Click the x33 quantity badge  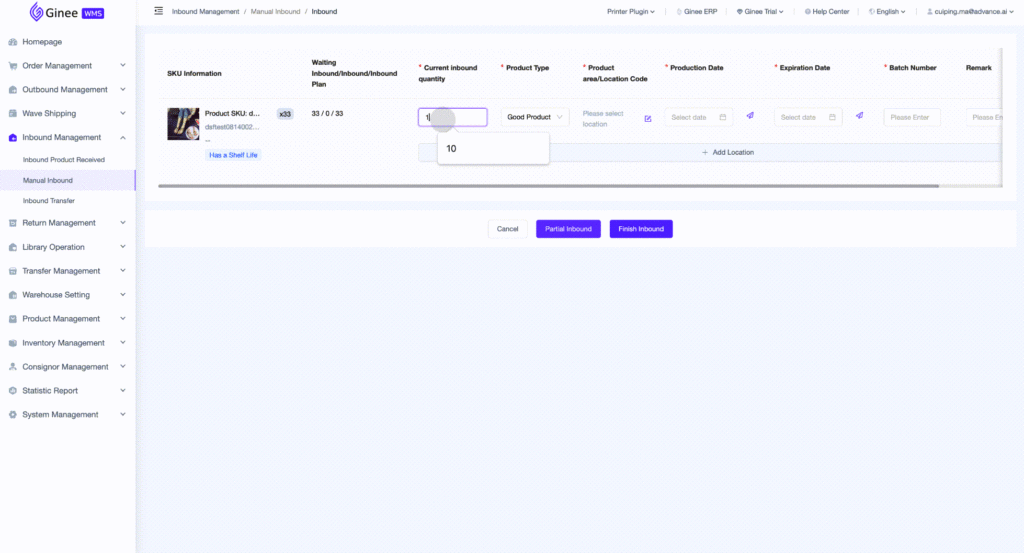(285, 114)
